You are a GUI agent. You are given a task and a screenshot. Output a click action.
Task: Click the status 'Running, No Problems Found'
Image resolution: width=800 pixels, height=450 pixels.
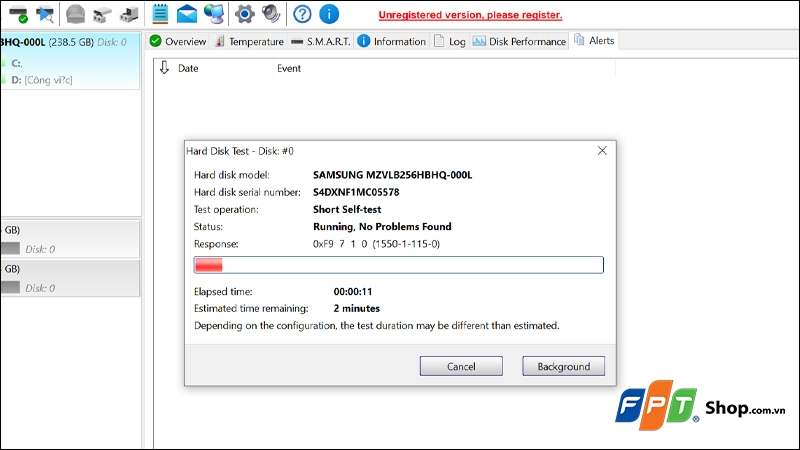click(x=382, y=227)
